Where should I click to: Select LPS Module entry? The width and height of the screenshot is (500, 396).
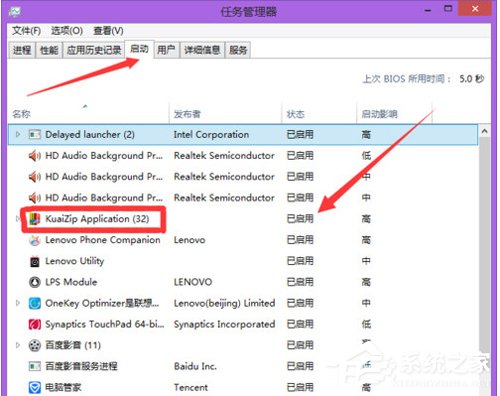[71, 282]
